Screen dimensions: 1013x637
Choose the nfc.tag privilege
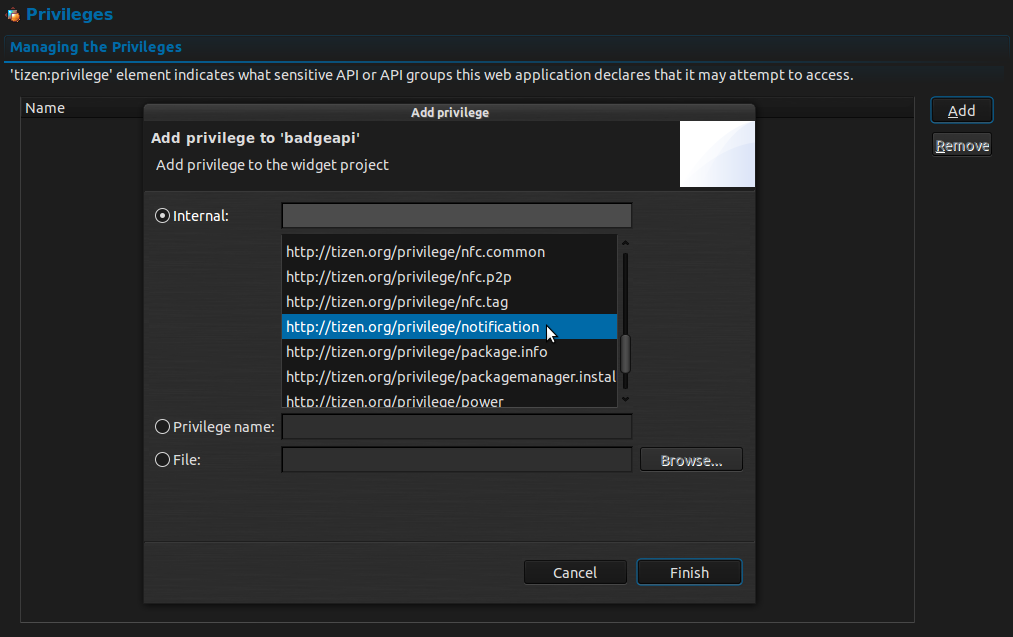[397, 302]
